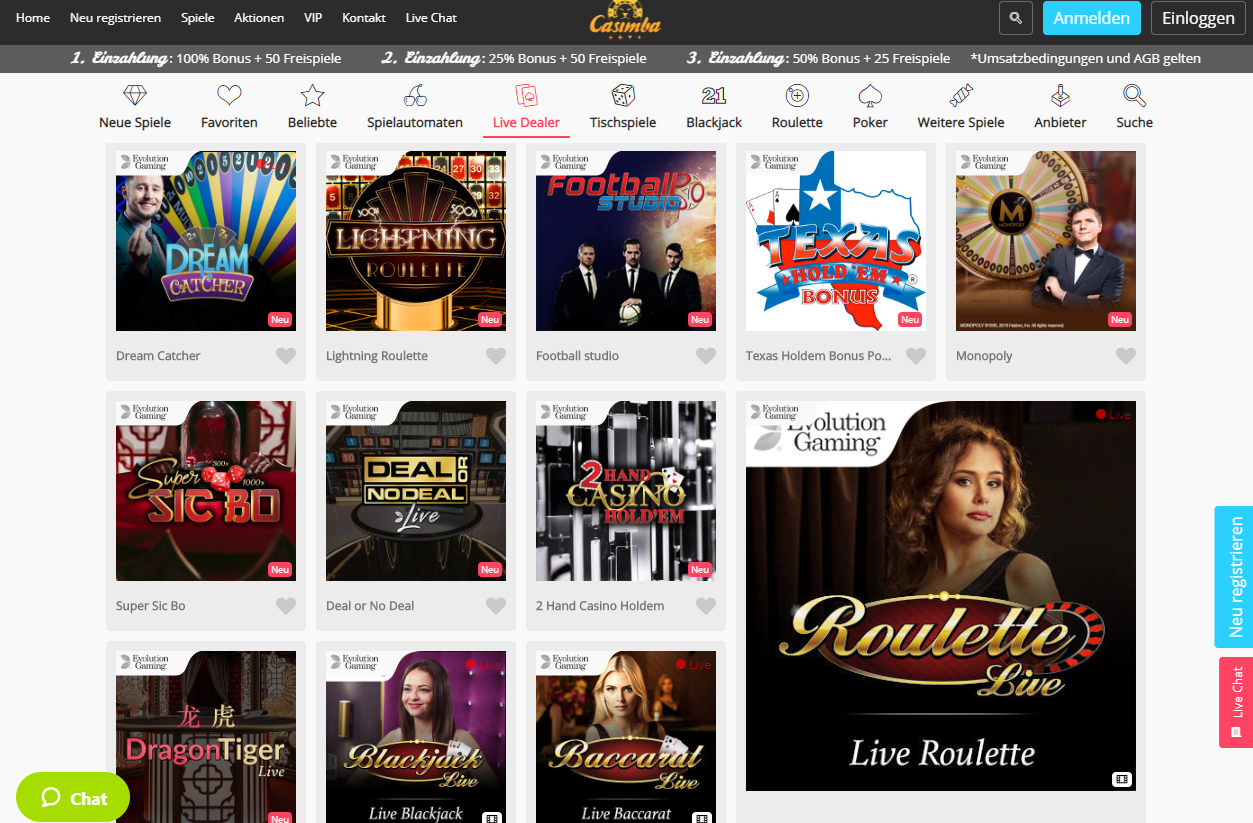
Task: Click the search button in the header
Action: 1016,18
